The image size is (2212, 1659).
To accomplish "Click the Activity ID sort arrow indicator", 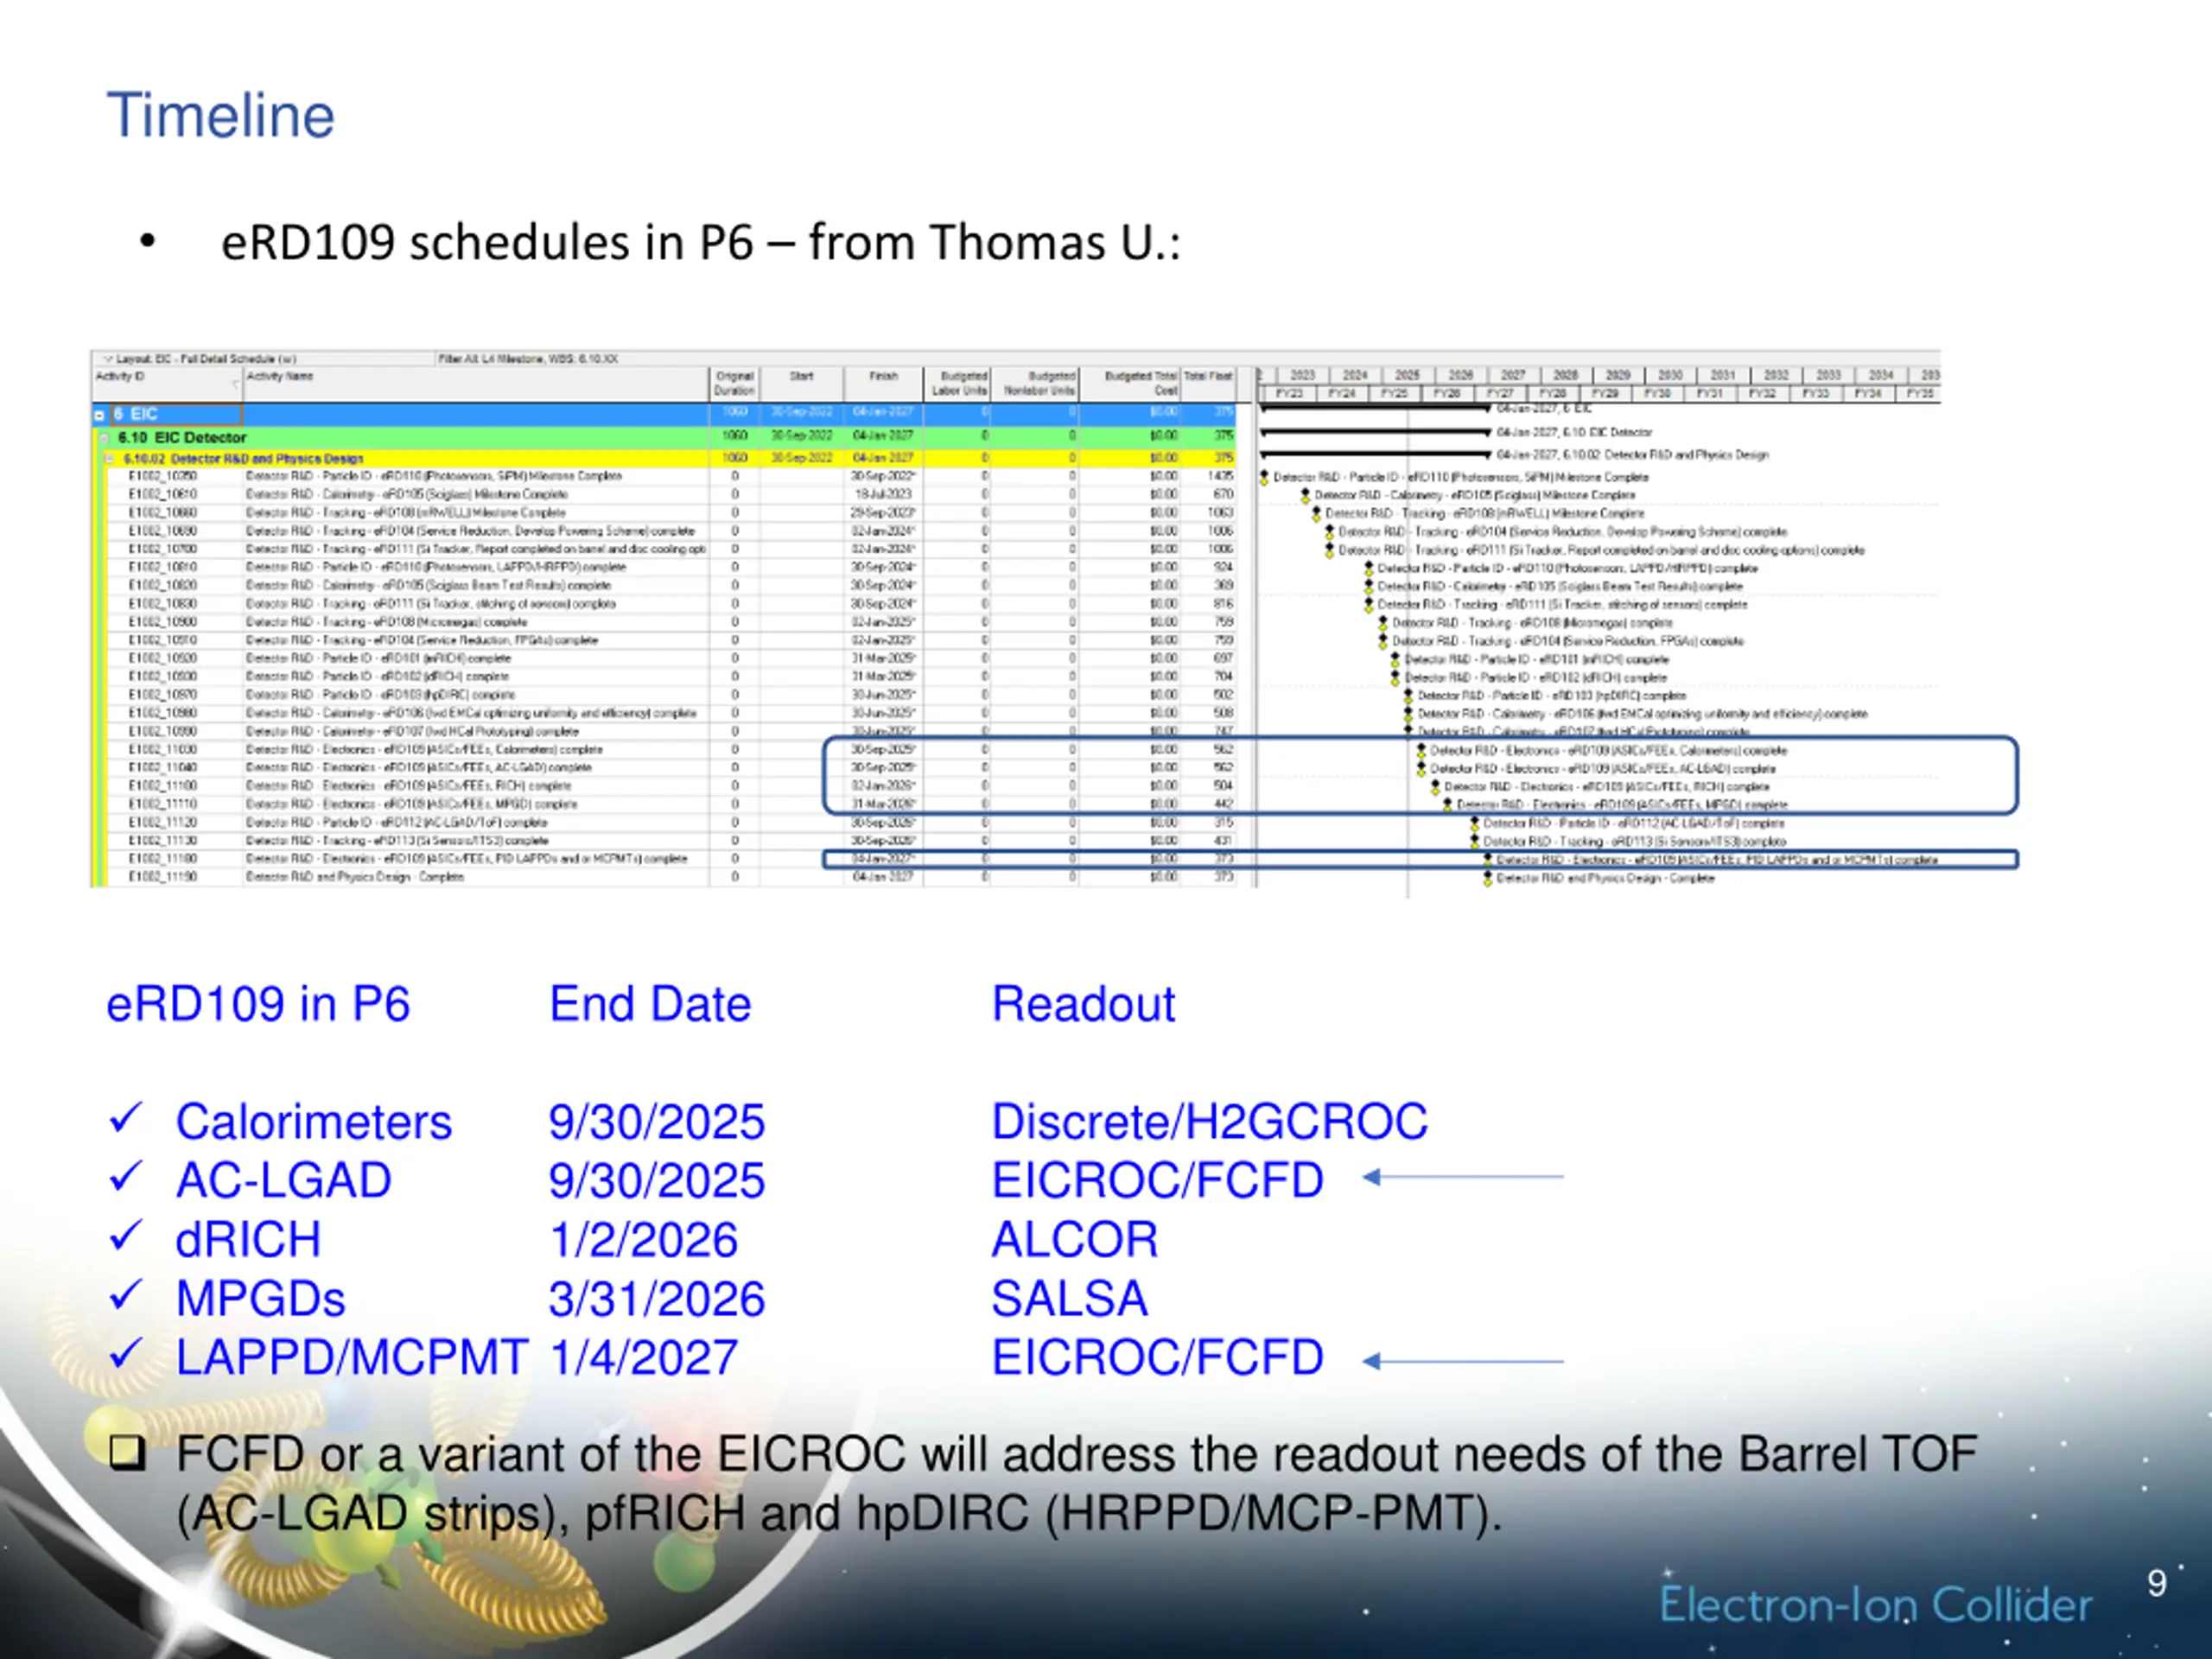I will pos(236,384).
